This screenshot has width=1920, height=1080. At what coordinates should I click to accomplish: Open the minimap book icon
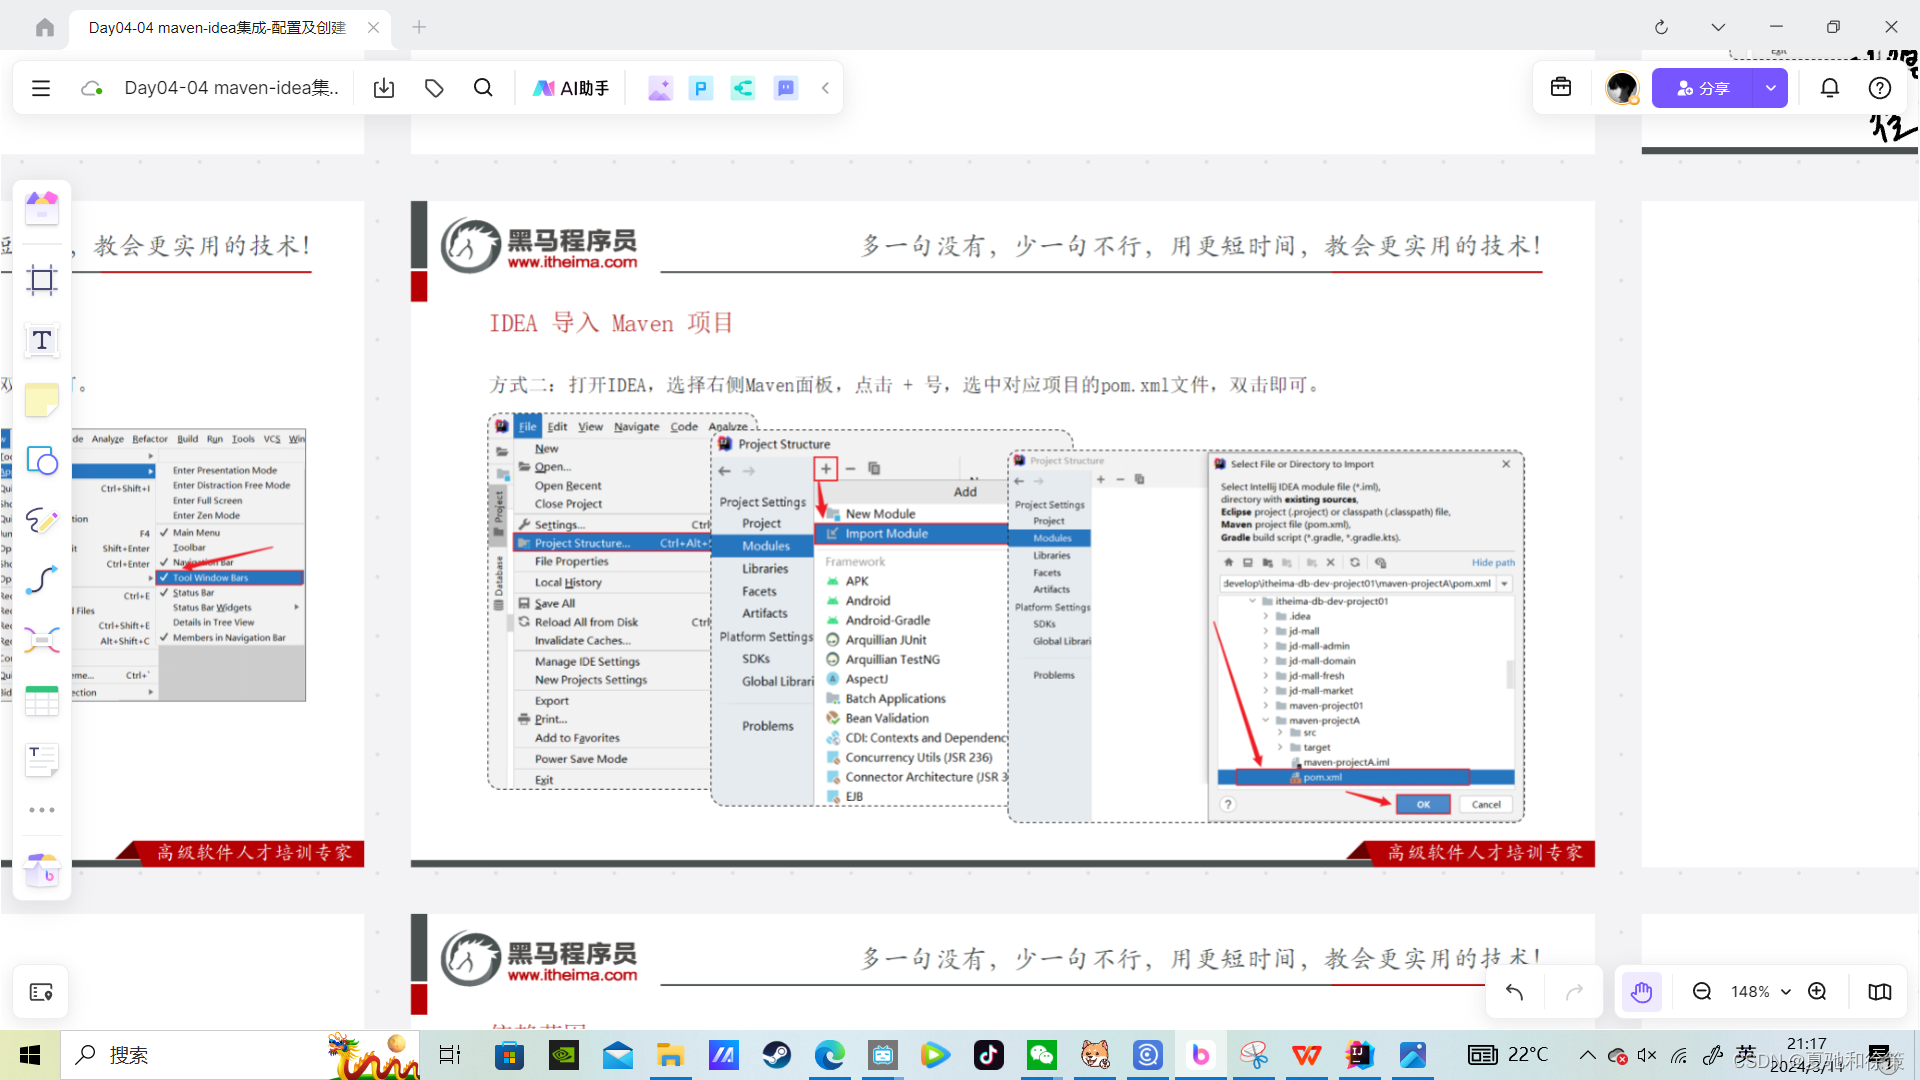coord(1880,992)
